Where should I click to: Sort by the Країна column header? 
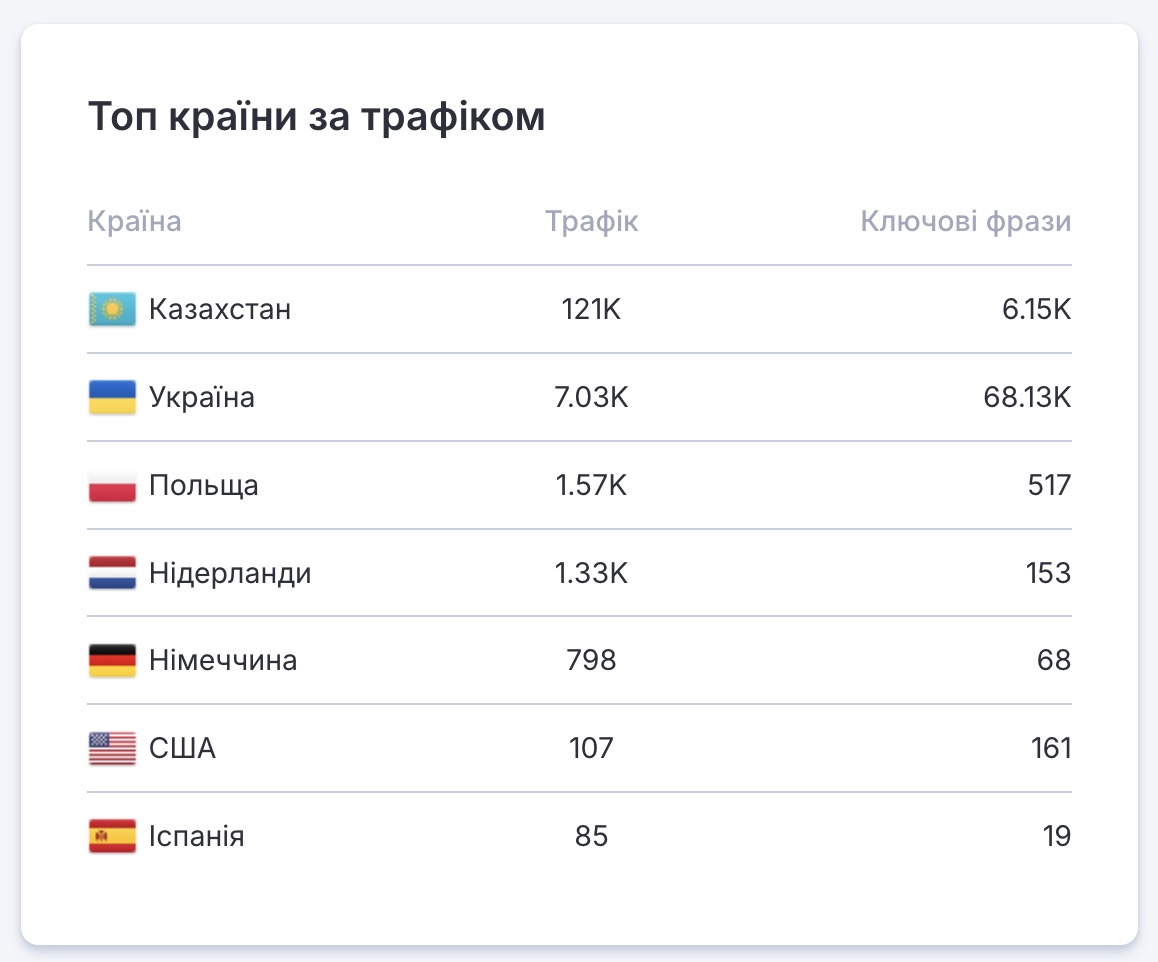click(x=135, y=221)
